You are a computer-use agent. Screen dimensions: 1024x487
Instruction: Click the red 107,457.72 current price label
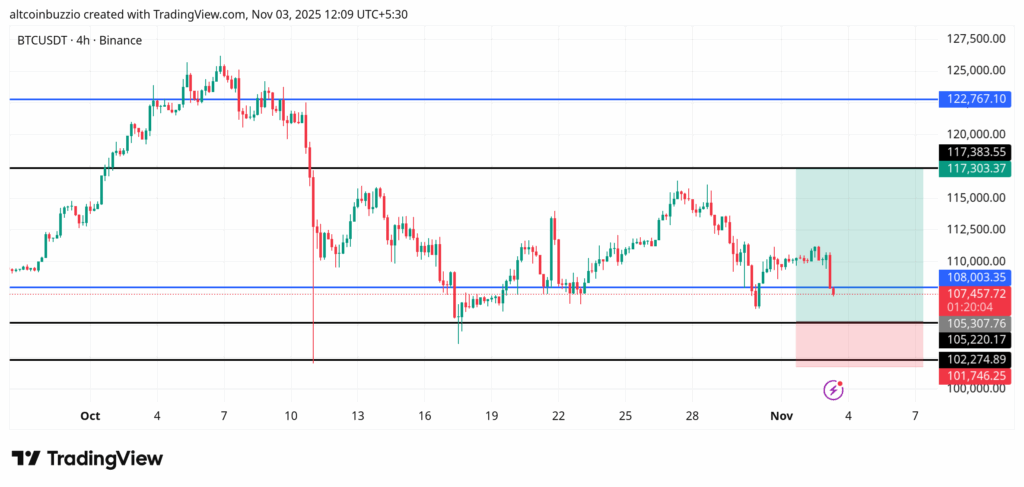[x=974, y=294]
